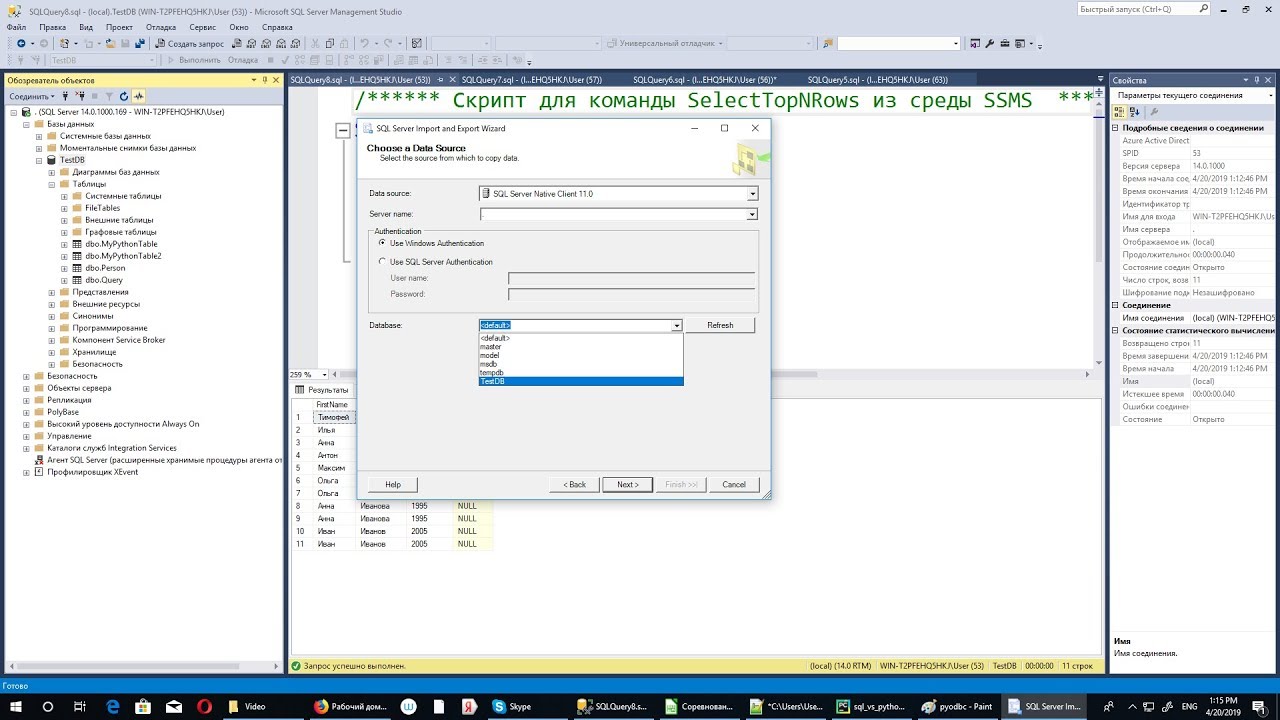This screenshot has width=1280, height=720.
Task: Open the Правка menu
Action: click(x=52, y=27)
